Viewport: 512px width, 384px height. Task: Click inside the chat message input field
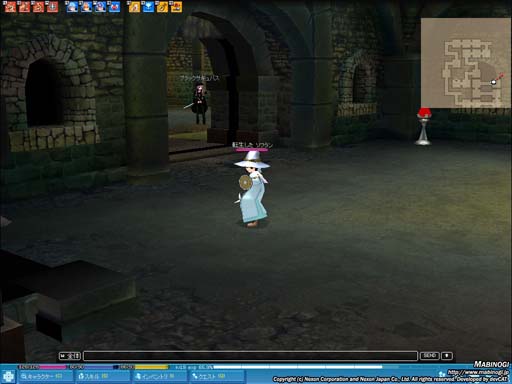pyautogui.click(x=250, y=356)
